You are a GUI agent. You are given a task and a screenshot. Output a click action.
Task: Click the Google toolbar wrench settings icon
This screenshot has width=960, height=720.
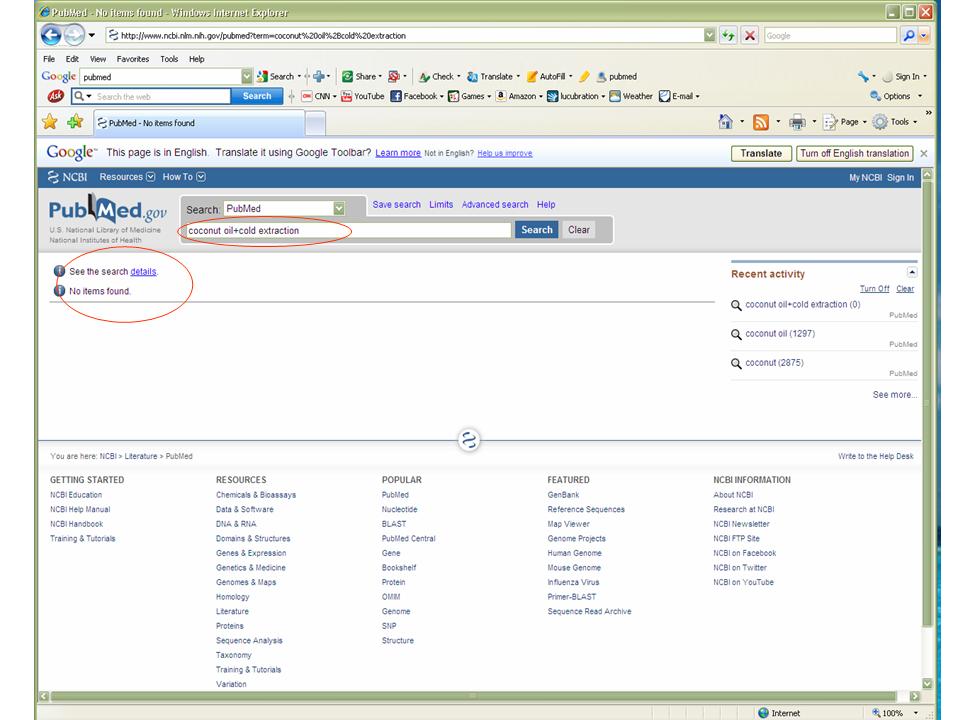coord(863,77)
